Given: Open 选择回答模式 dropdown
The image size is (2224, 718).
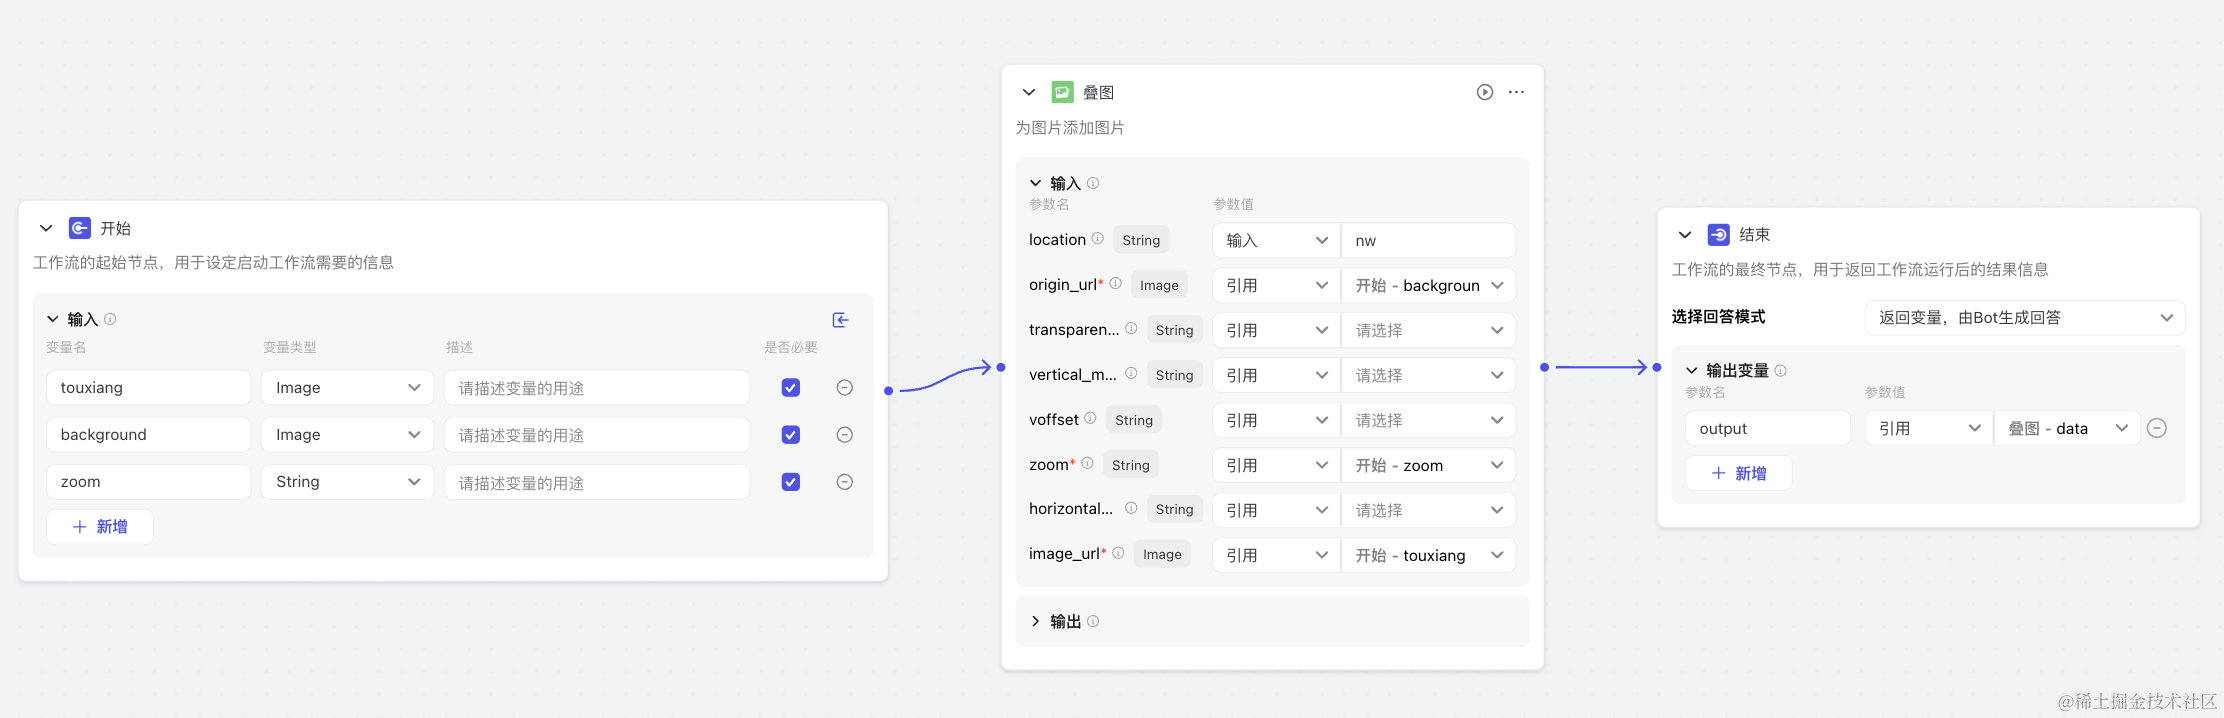Looking at the screenshot, I should [2025, 317].
